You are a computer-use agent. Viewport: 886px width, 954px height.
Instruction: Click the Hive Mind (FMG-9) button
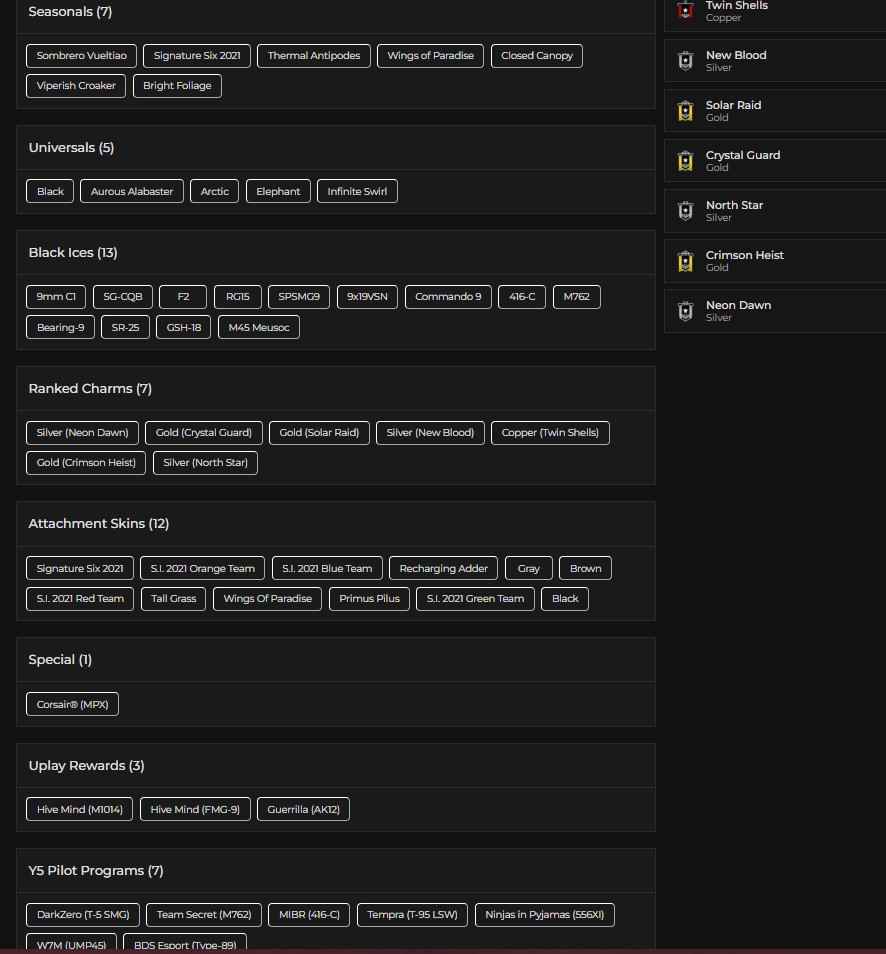coord(194,808)
